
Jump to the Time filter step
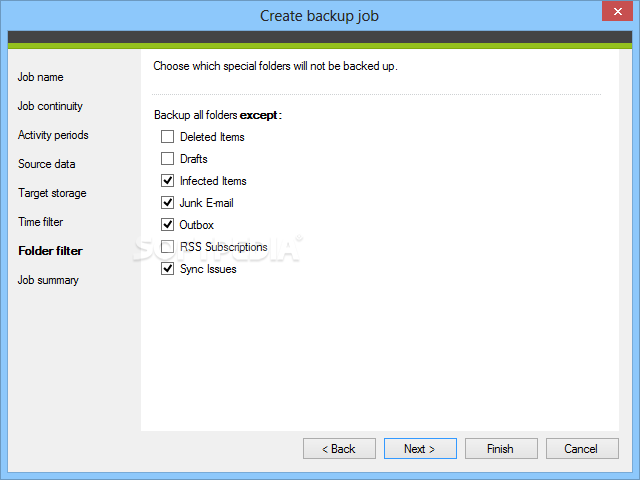point(40,222)
